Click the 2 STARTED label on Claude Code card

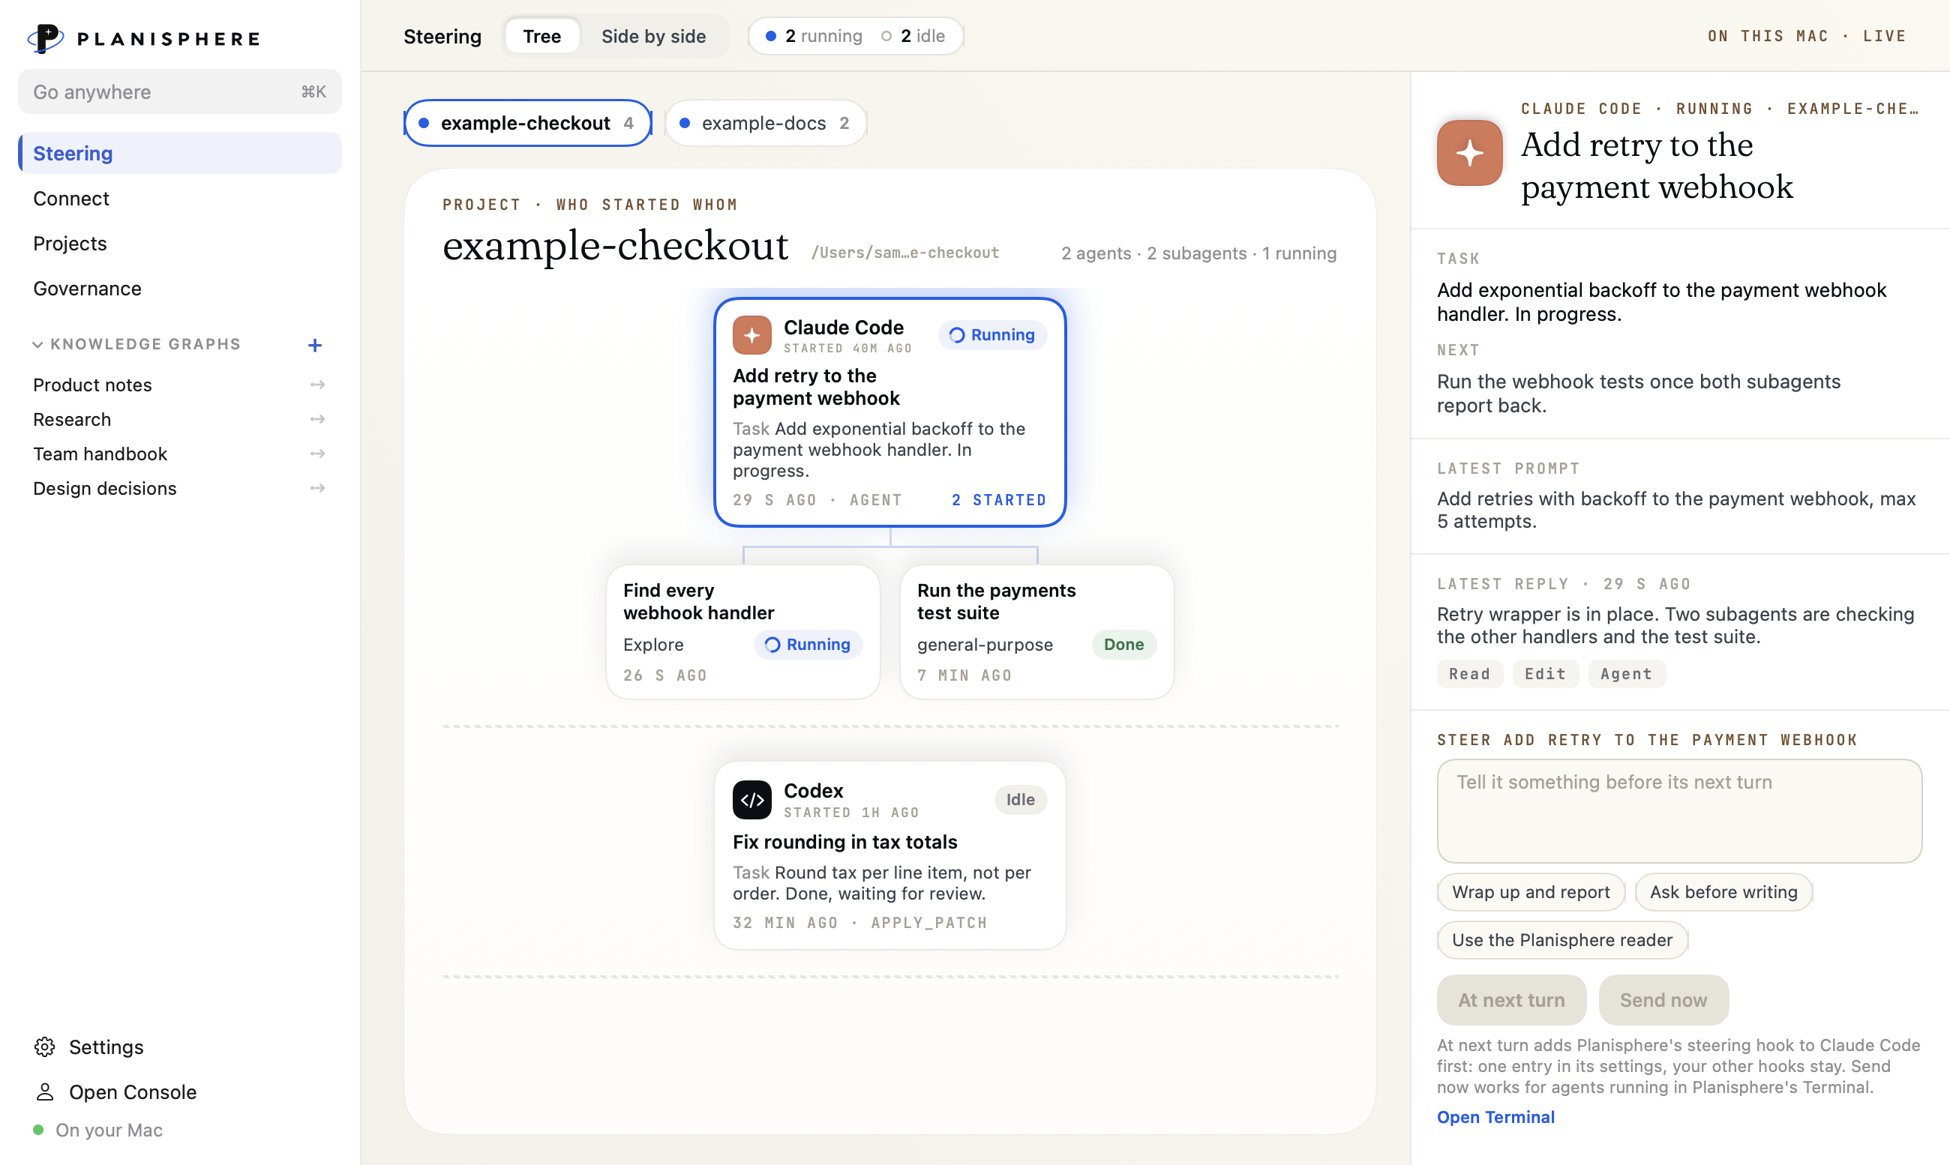(x=998, y=500)
